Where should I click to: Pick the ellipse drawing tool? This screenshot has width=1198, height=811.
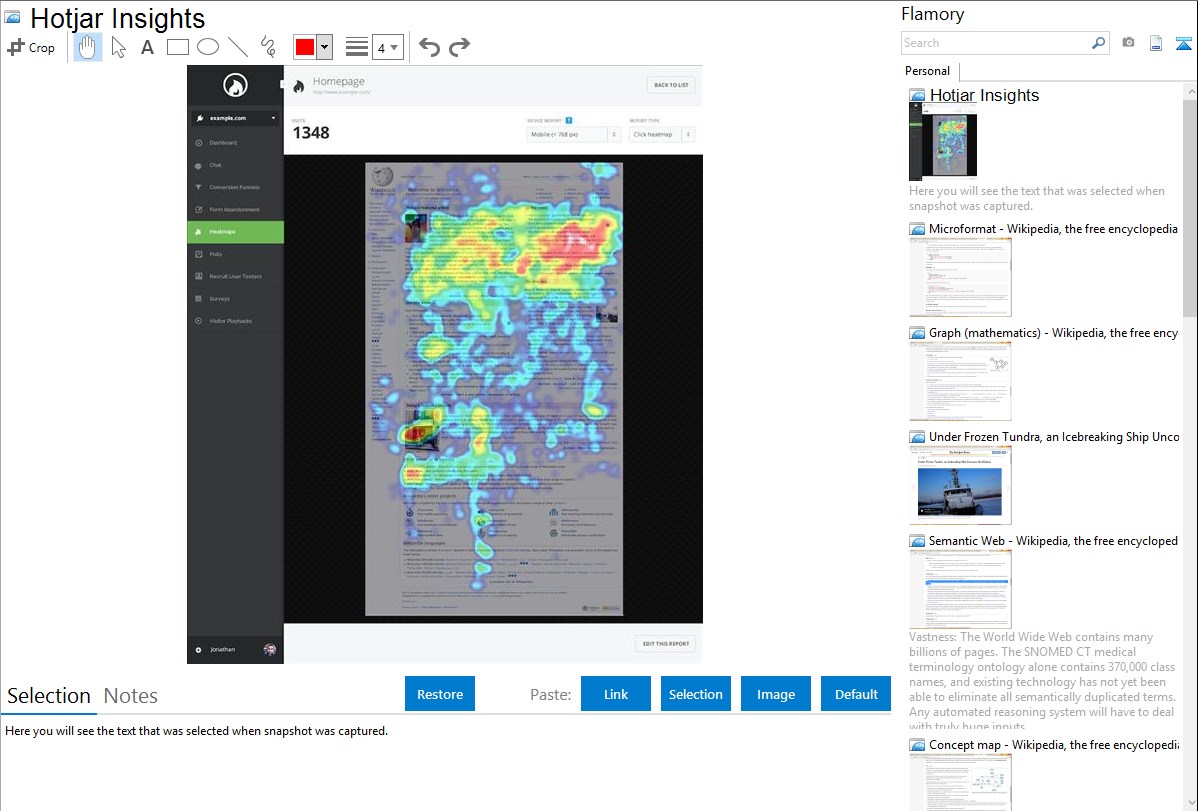pyautogui.click(x=207, y=47)
